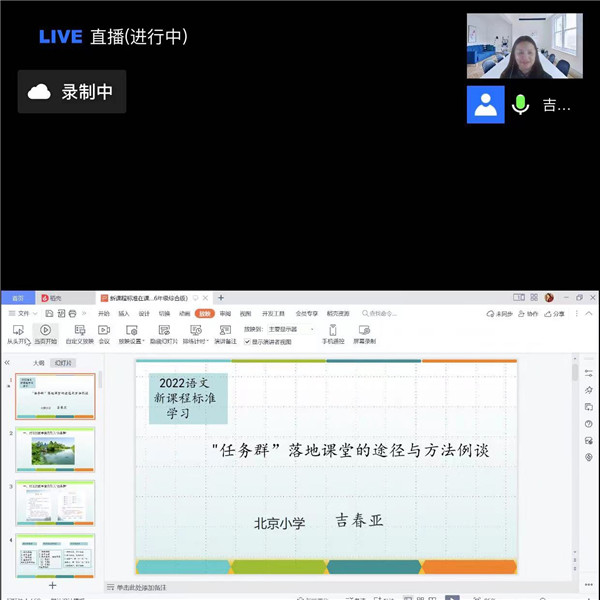Select the highlighted 放映 ribbon tab

[x=205, y=313]
